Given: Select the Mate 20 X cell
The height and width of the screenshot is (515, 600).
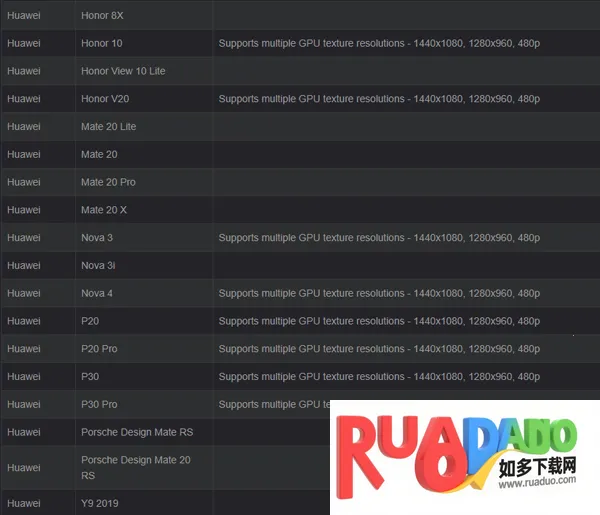Looking at the screenshot, I should (x=104, y=210).
